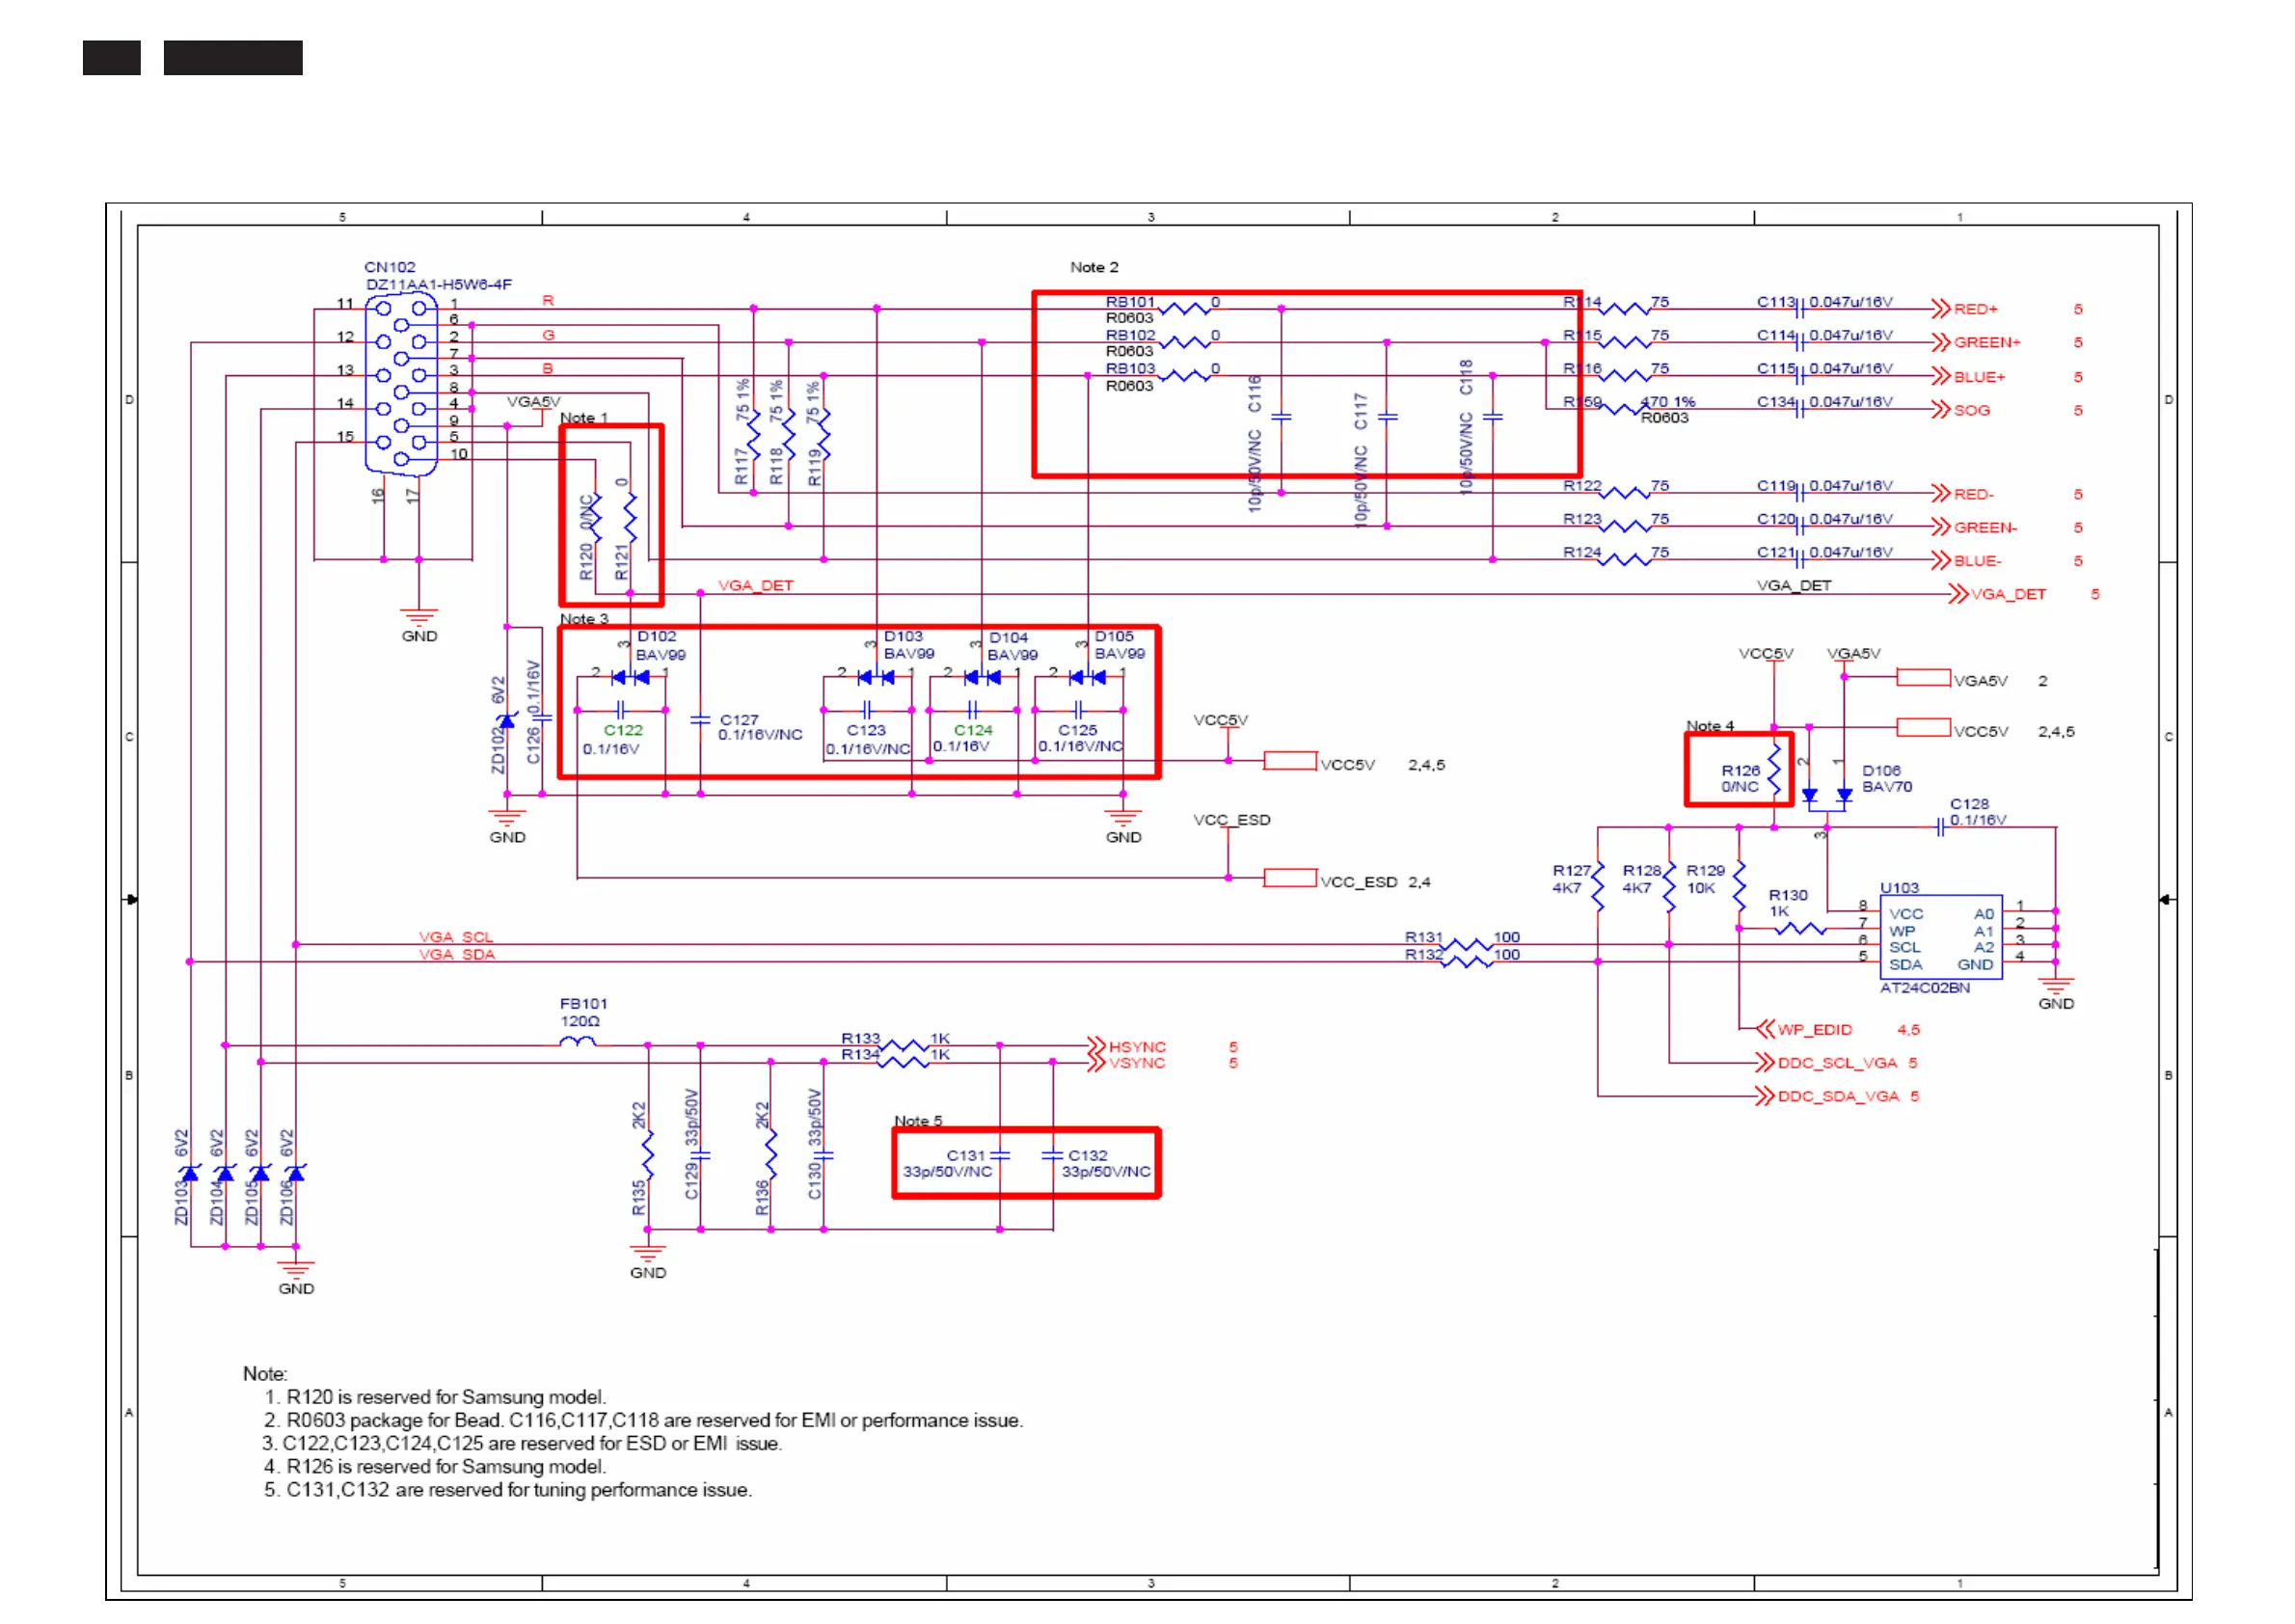Image resolution: width=2295 pixels, height=1624 pixels.
Task: Click the D106 BAV70 diode symbol
Action: pyautogui.click(x=1827, y=795)
